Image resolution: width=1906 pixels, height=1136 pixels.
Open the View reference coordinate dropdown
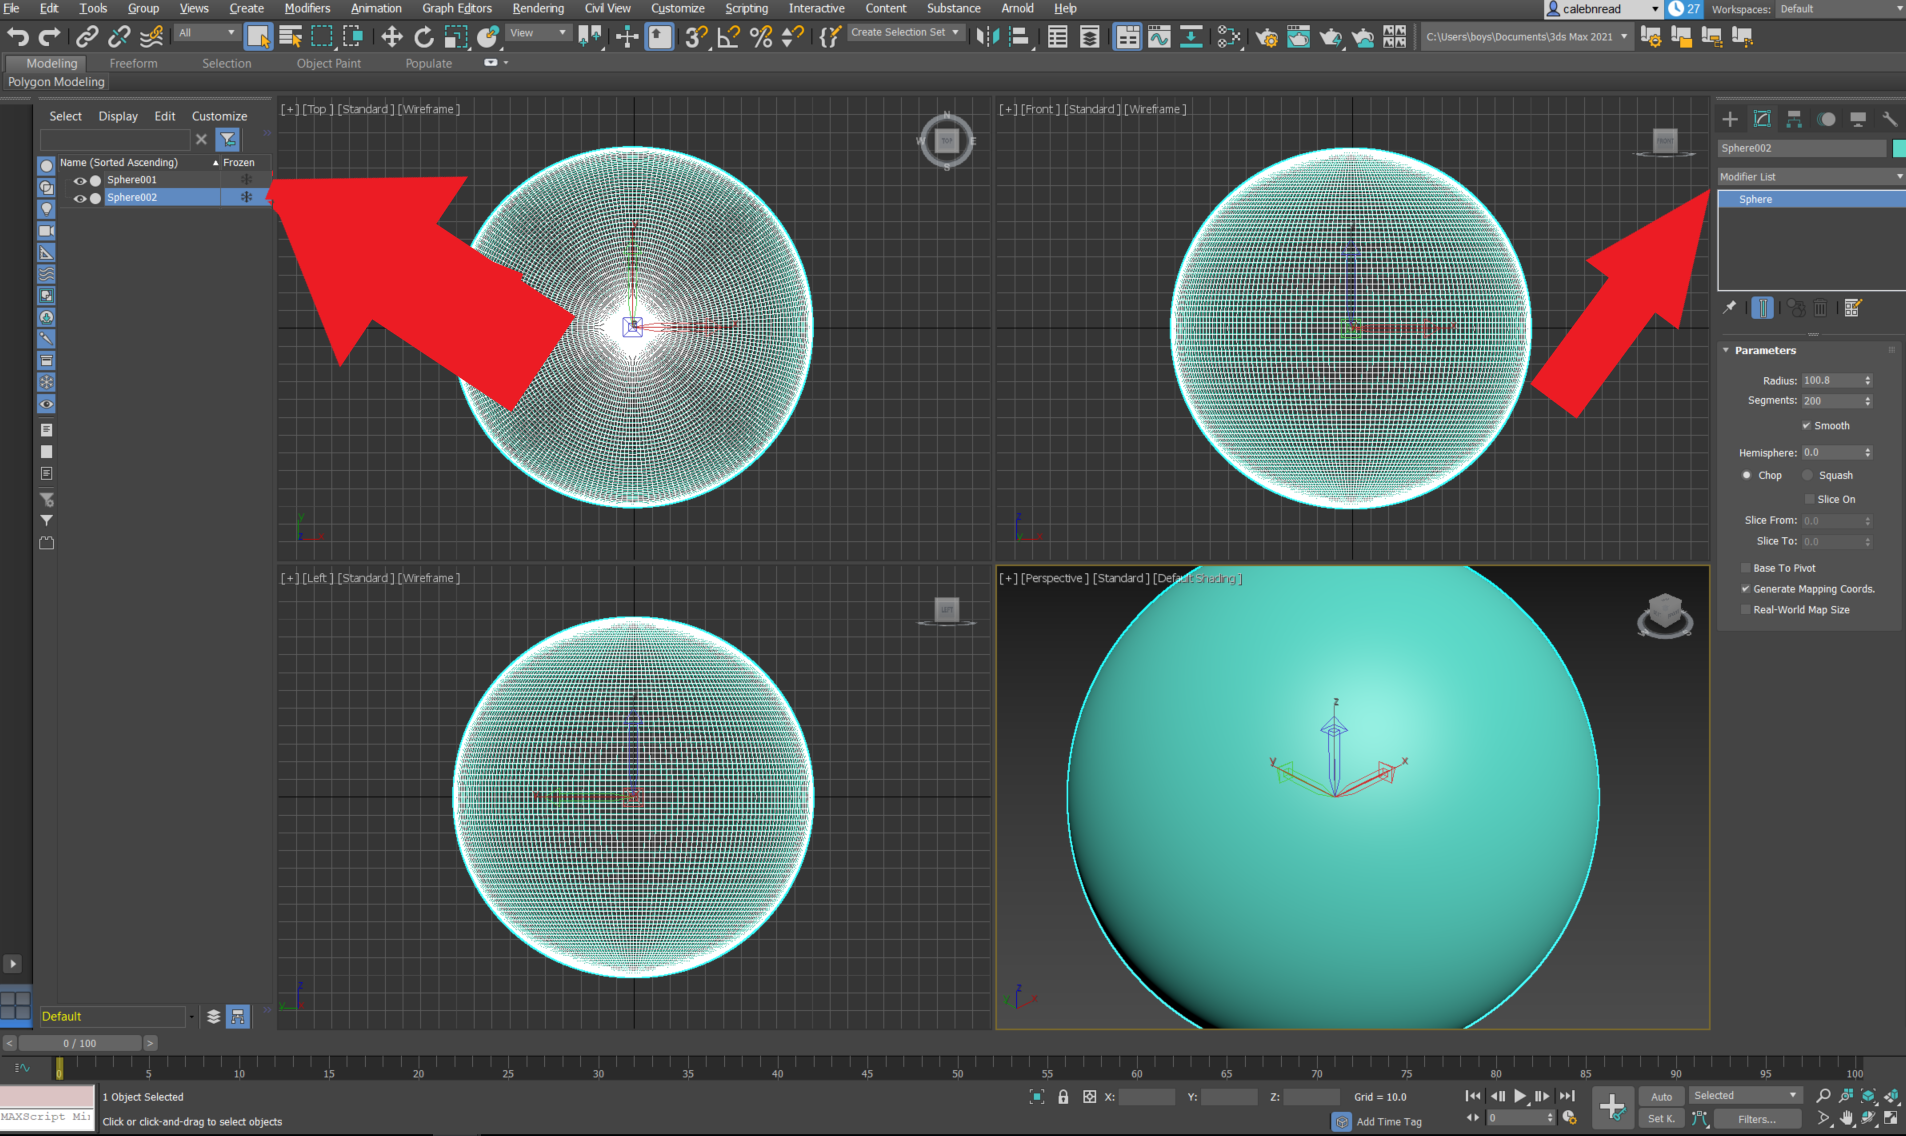tap(538, 33)
